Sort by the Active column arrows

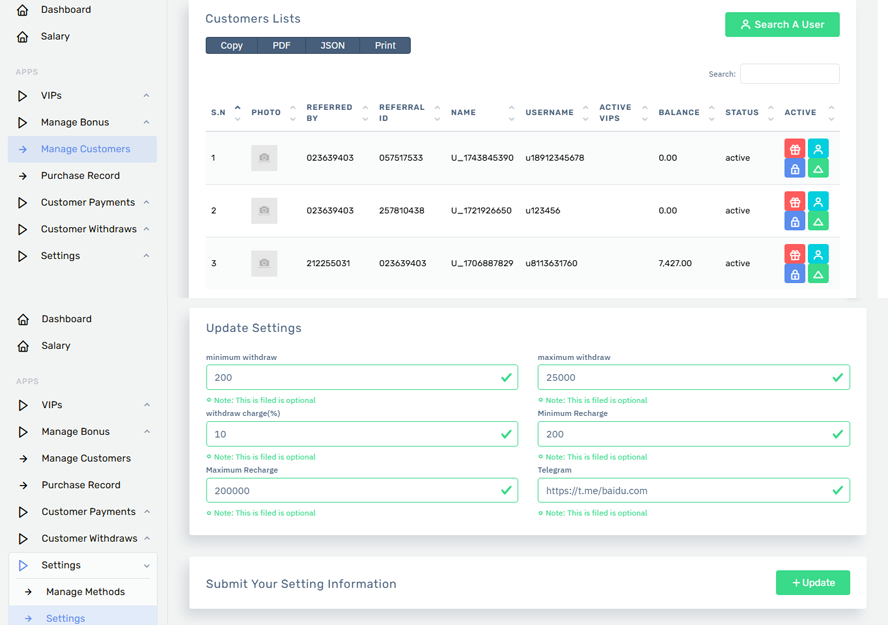tap(831, 113)
